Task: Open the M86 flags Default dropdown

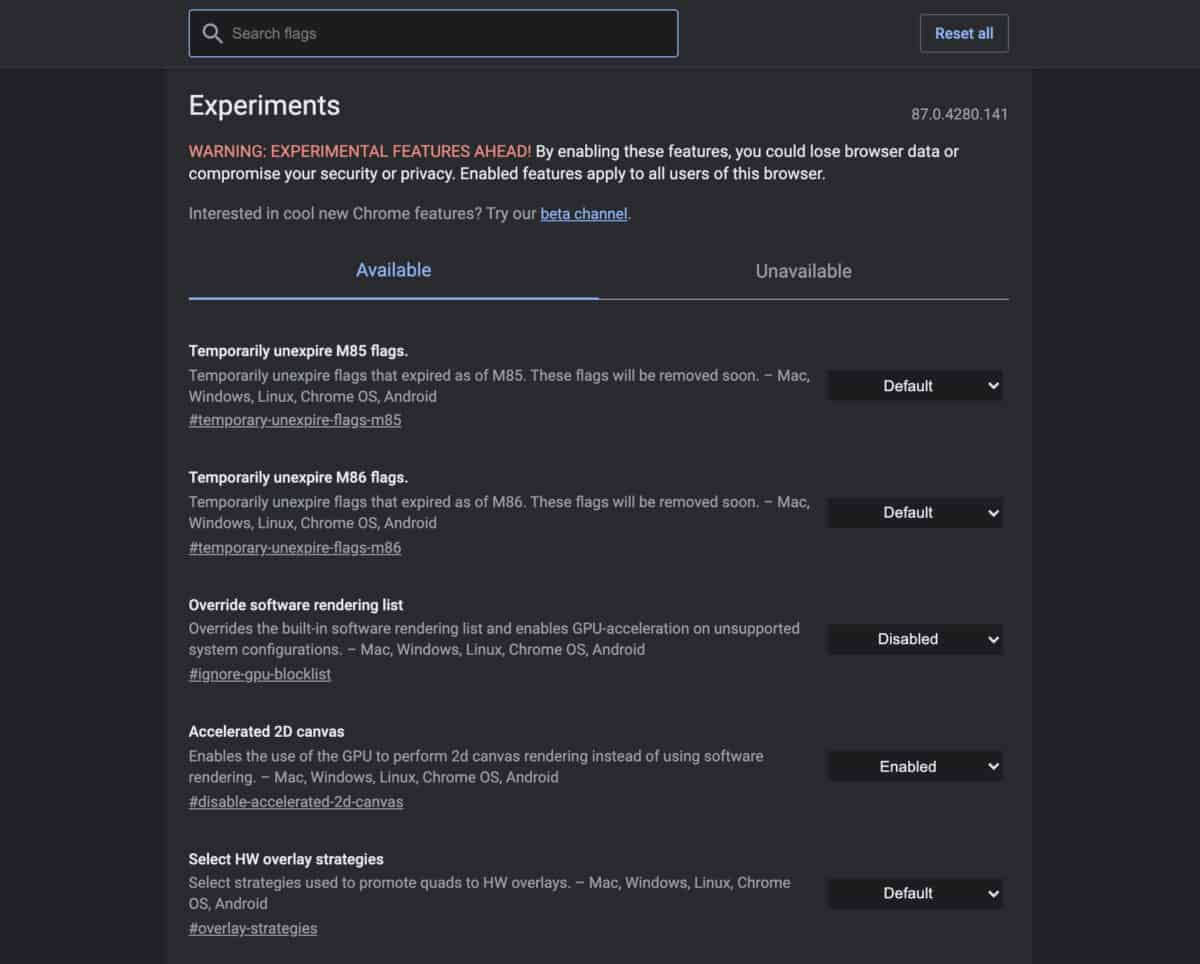Action: (914, 513)
